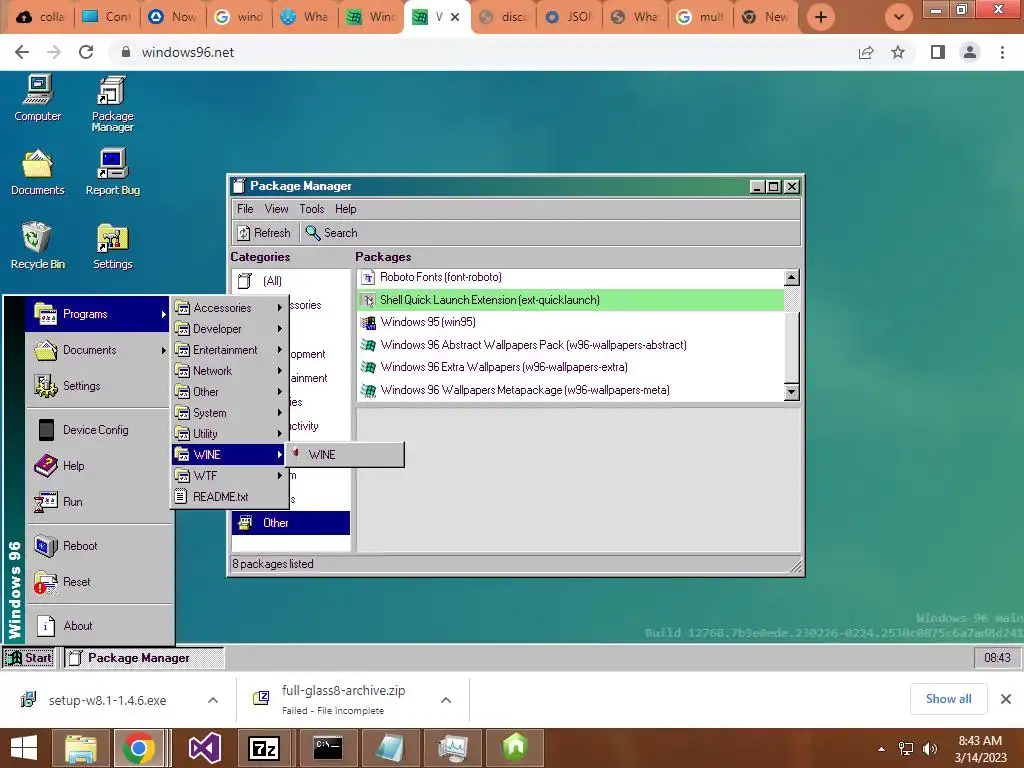
Task: Open Command Prompt from Windows taskbar
Action: [x=328, y=748]
